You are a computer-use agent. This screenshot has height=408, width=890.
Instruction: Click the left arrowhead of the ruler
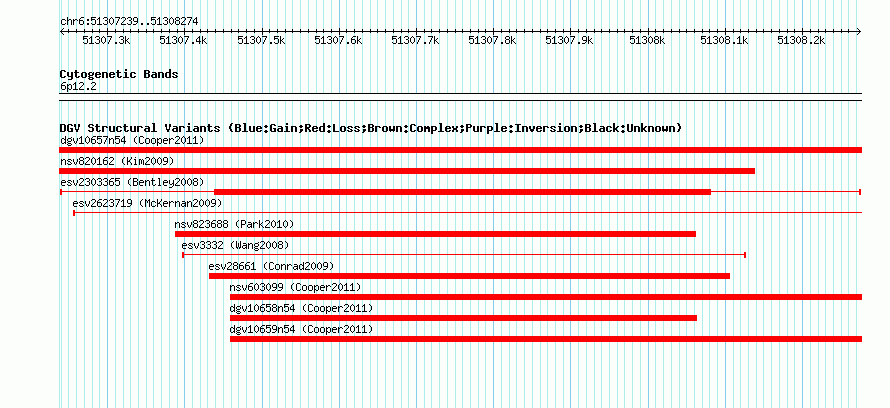62,31
